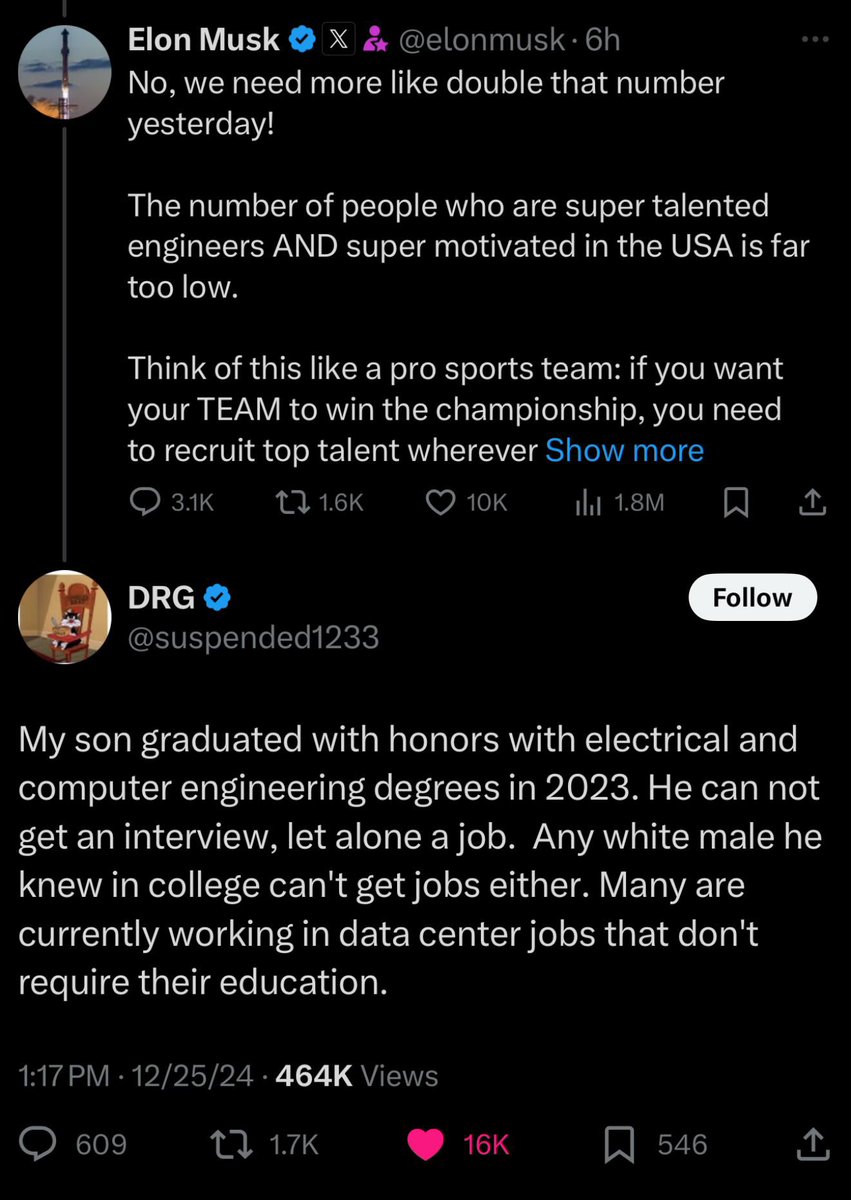
Task: Like Elon Musk's post with heart icon
Action: pos(441,503)
